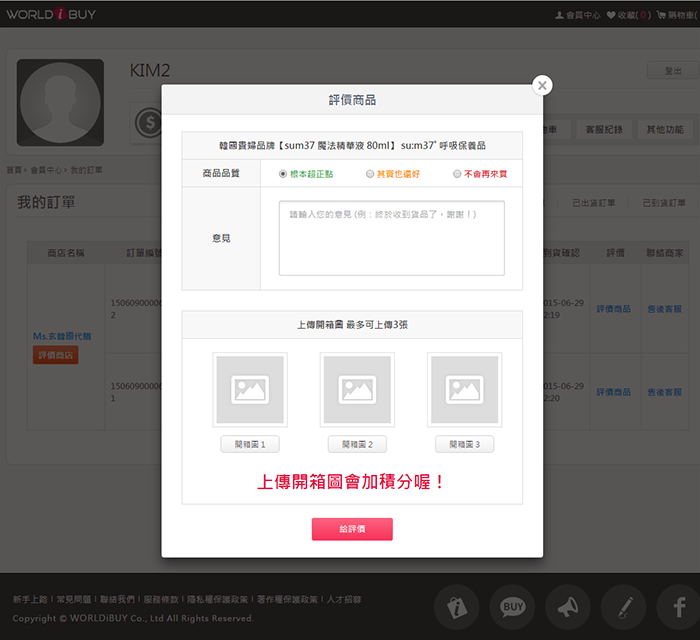Click the dollar coin icon beside avatar
This screenshot has height=640, width=700.
pos(150,122)
